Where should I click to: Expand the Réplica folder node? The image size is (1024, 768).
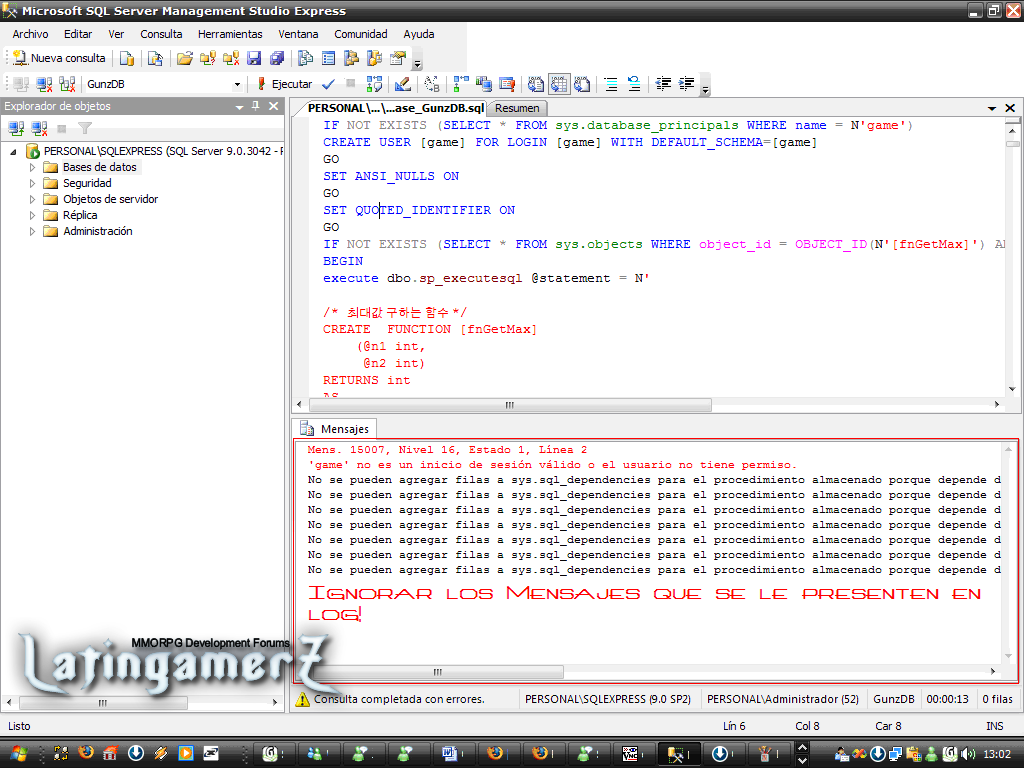[x=33, y=216]
